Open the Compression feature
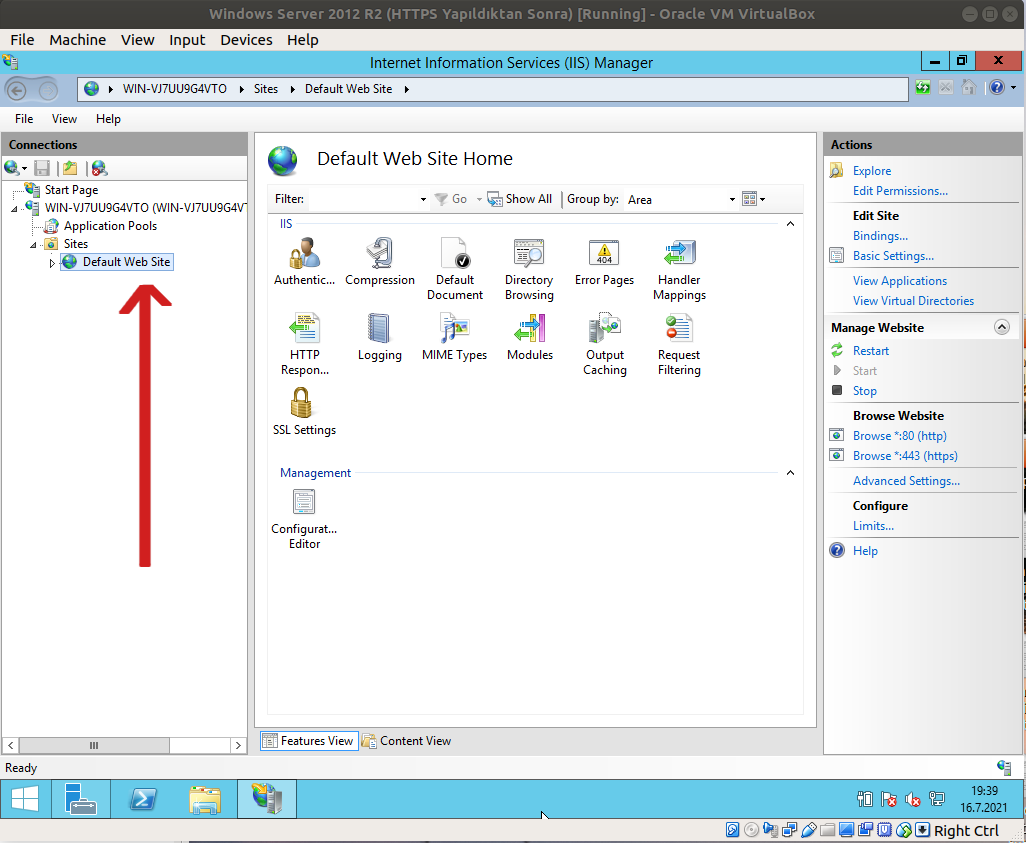1026x843 pixels. (x=380, y=262)
